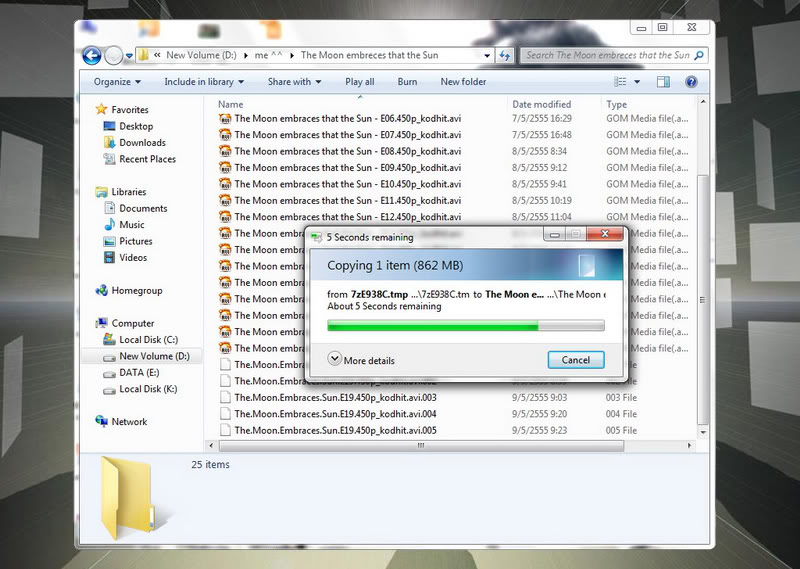Select DATA (E:) drive
Viewport: 800px width, 569px height.
[139, 373]
